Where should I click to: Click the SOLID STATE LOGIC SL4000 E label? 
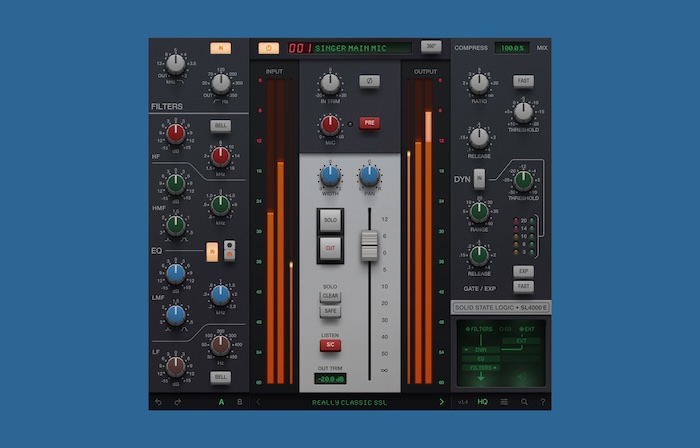tap(501, 307)
